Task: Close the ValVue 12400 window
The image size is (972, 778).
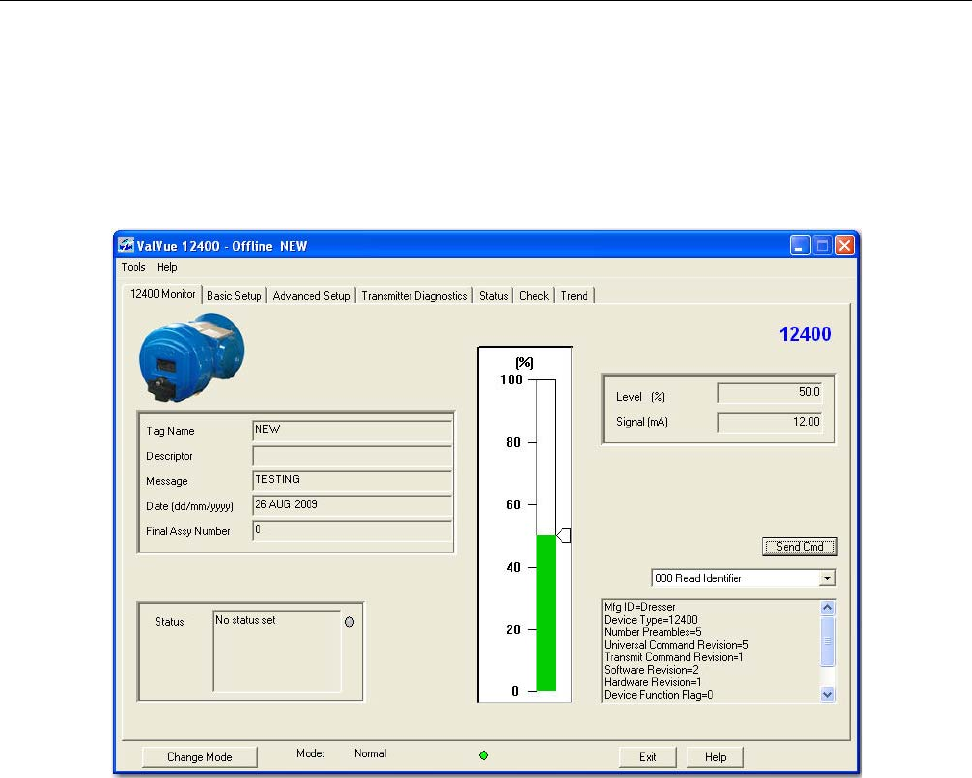Action: pyautogui.click(x=844, y=245)
